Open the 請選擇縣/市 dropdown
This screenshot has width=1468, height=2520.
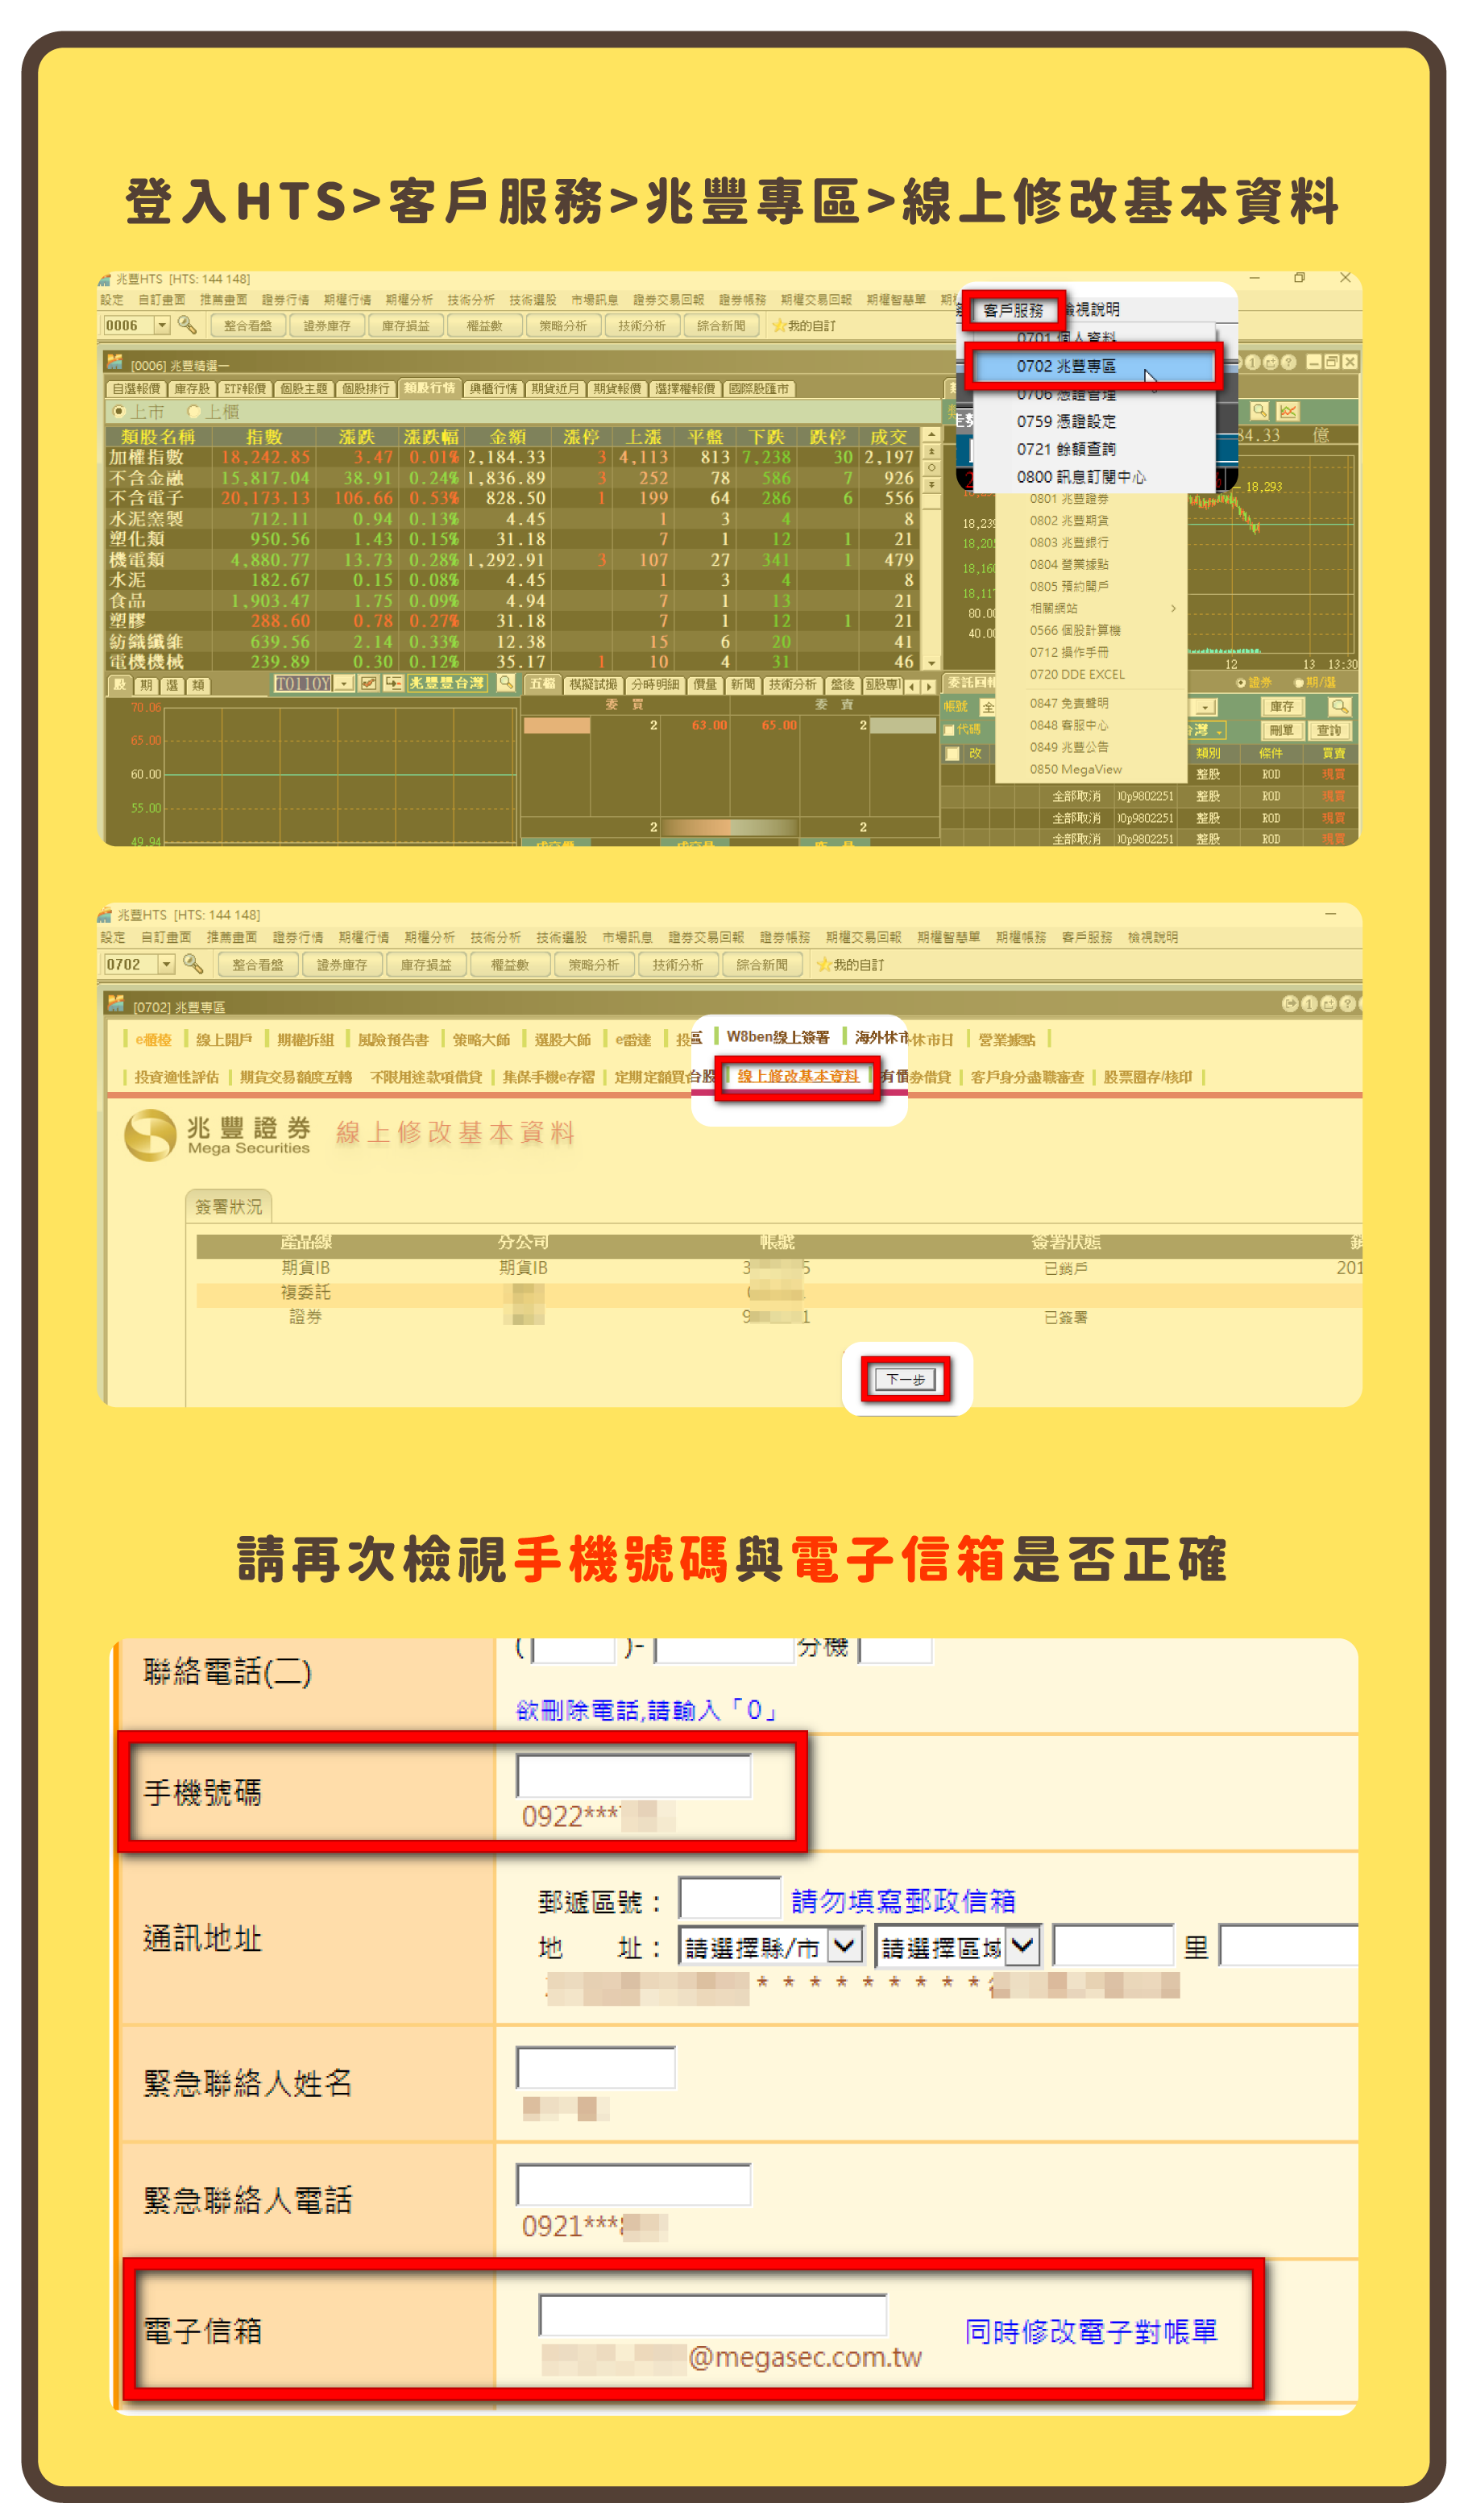[844, 1946]
